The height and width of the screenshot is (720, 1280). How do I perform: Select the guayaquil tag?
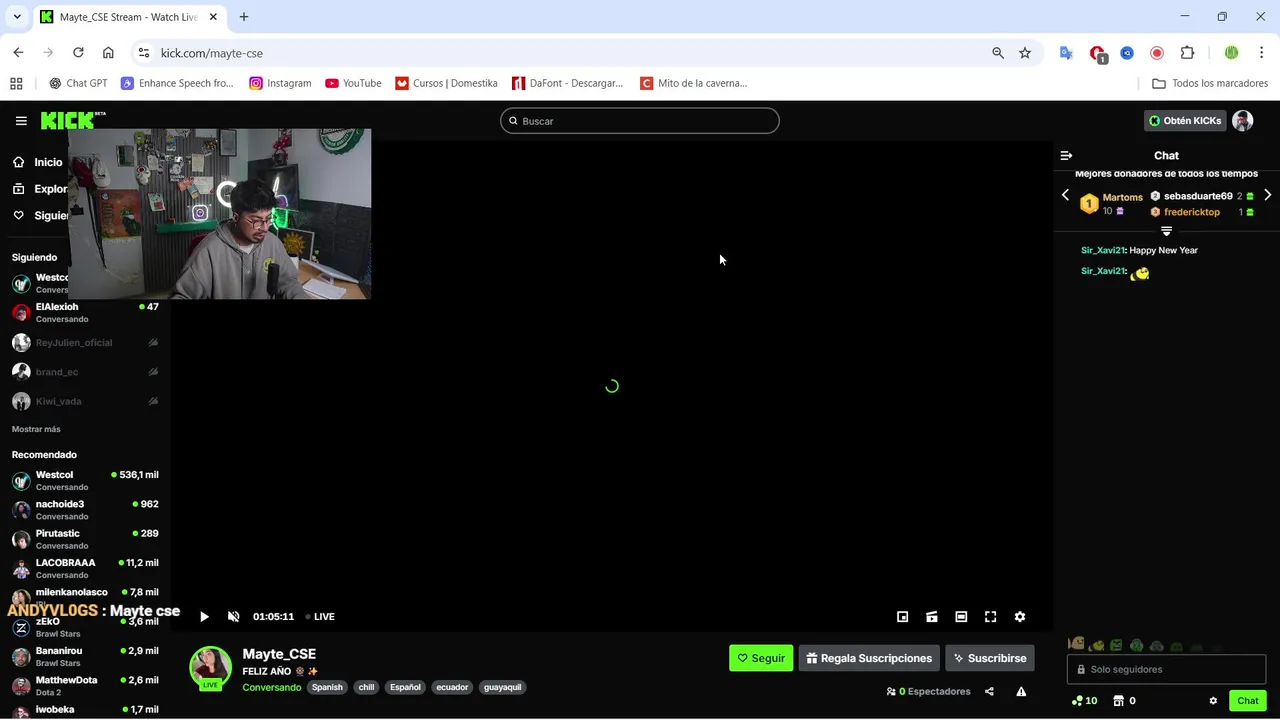(x=502, y=688)
